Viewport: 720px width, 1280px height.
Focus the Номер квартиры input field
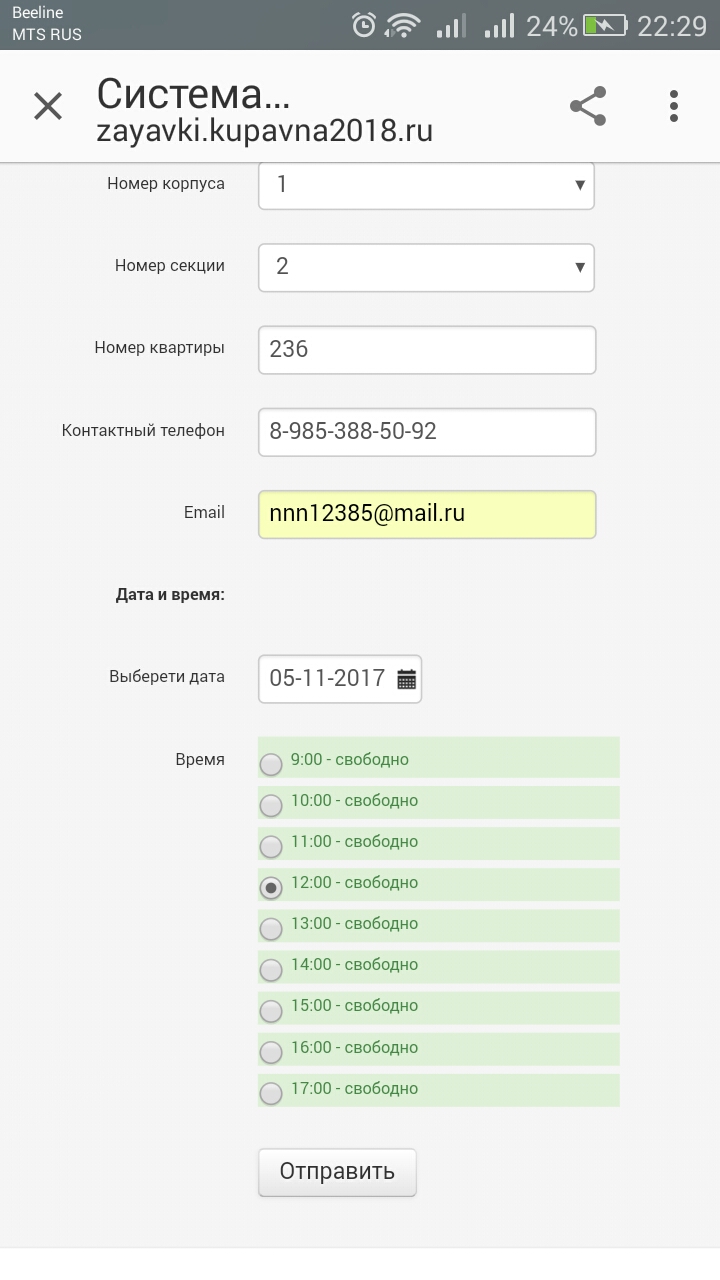point(427,349)
